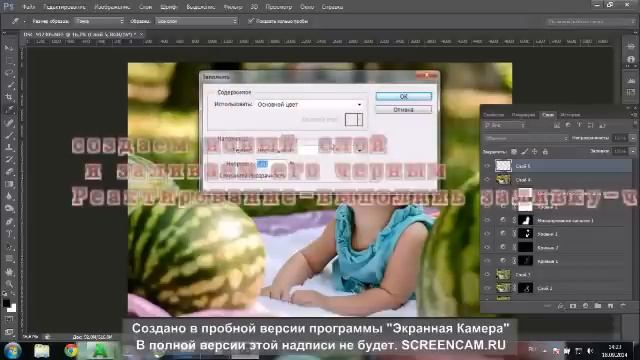Open Google Chrome from the taskbar
The width and height of the screenshot is (640, 360).
coord(71,351)
